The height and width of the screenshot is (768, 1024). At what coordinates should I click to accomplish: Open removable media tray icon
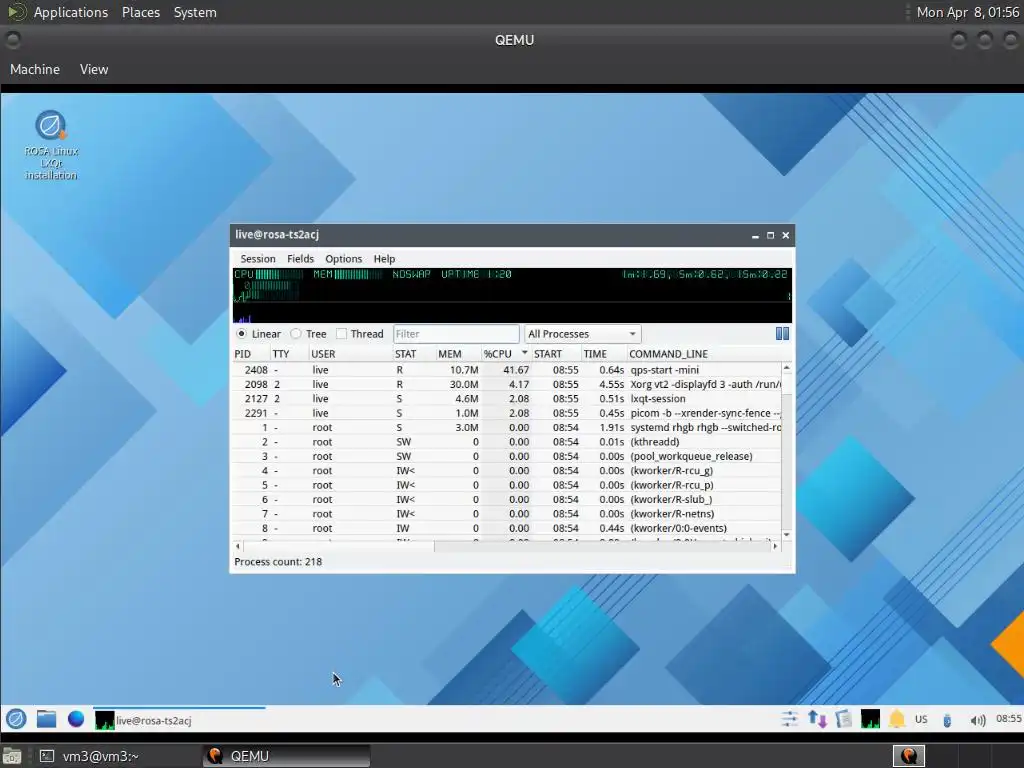pos(947,720)
